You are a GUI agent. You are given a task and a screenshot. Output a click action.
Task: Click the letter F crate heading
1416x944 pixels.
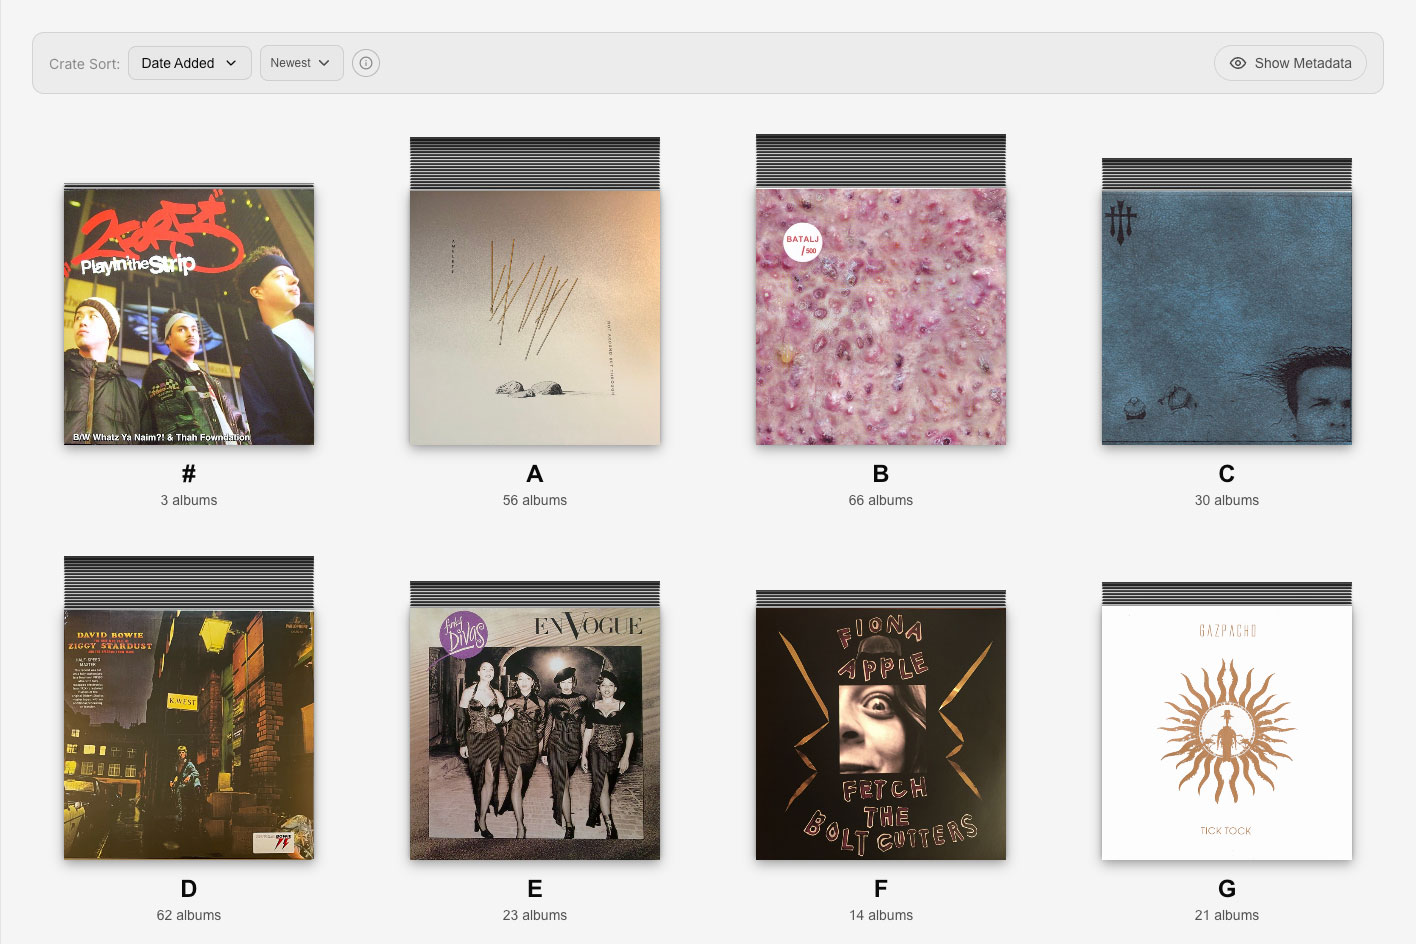[x=881, y=889]
